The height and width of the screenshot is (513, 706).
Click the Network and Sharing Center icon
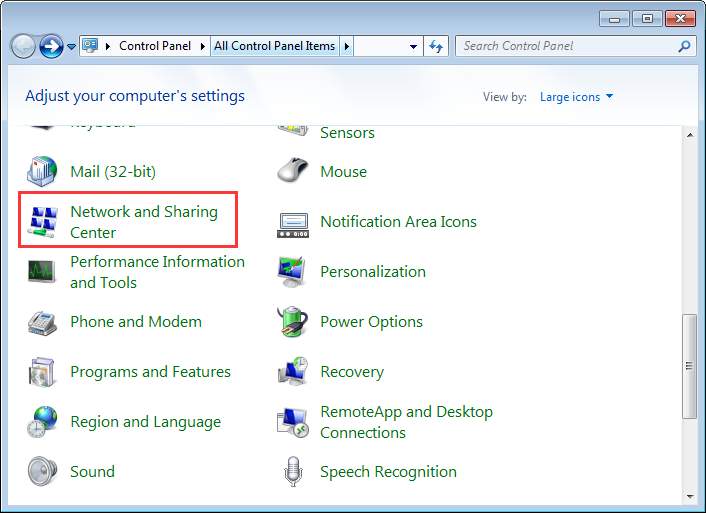click(x=42, y=222)
